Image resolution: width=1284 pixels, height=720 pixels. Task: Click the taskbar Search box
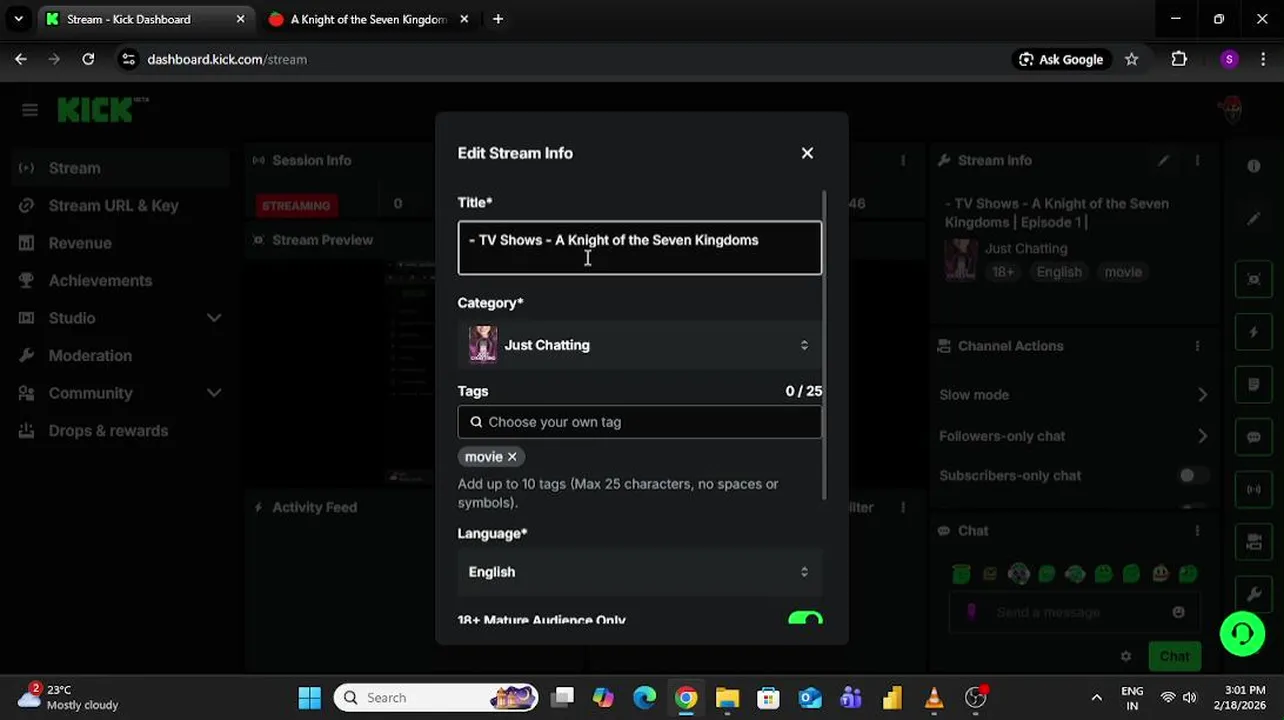[436, 698]
